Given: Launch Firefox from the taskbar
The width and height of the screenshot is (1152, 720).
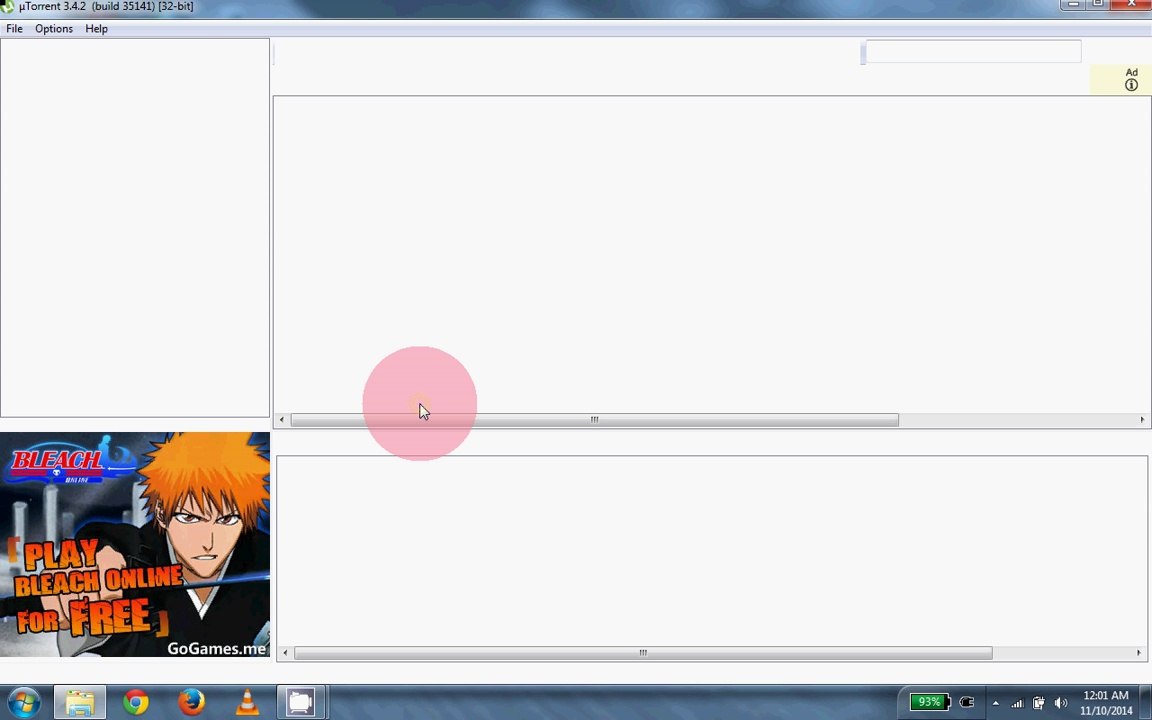Looking at the screenshot, I should point(192,702).
